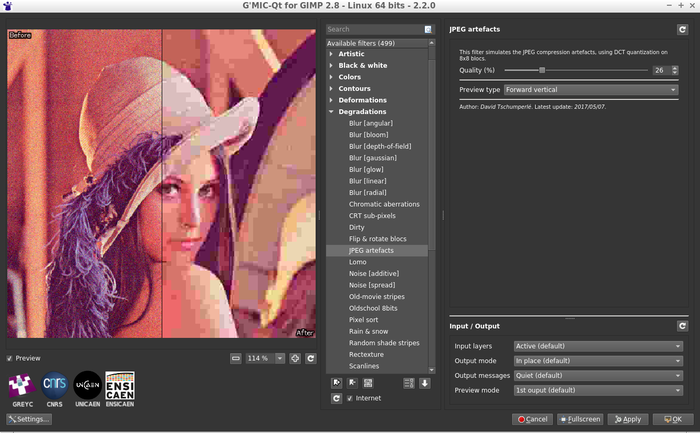Open the Preview type dropdown
The image size is (700, 433).
pos(597,89)
